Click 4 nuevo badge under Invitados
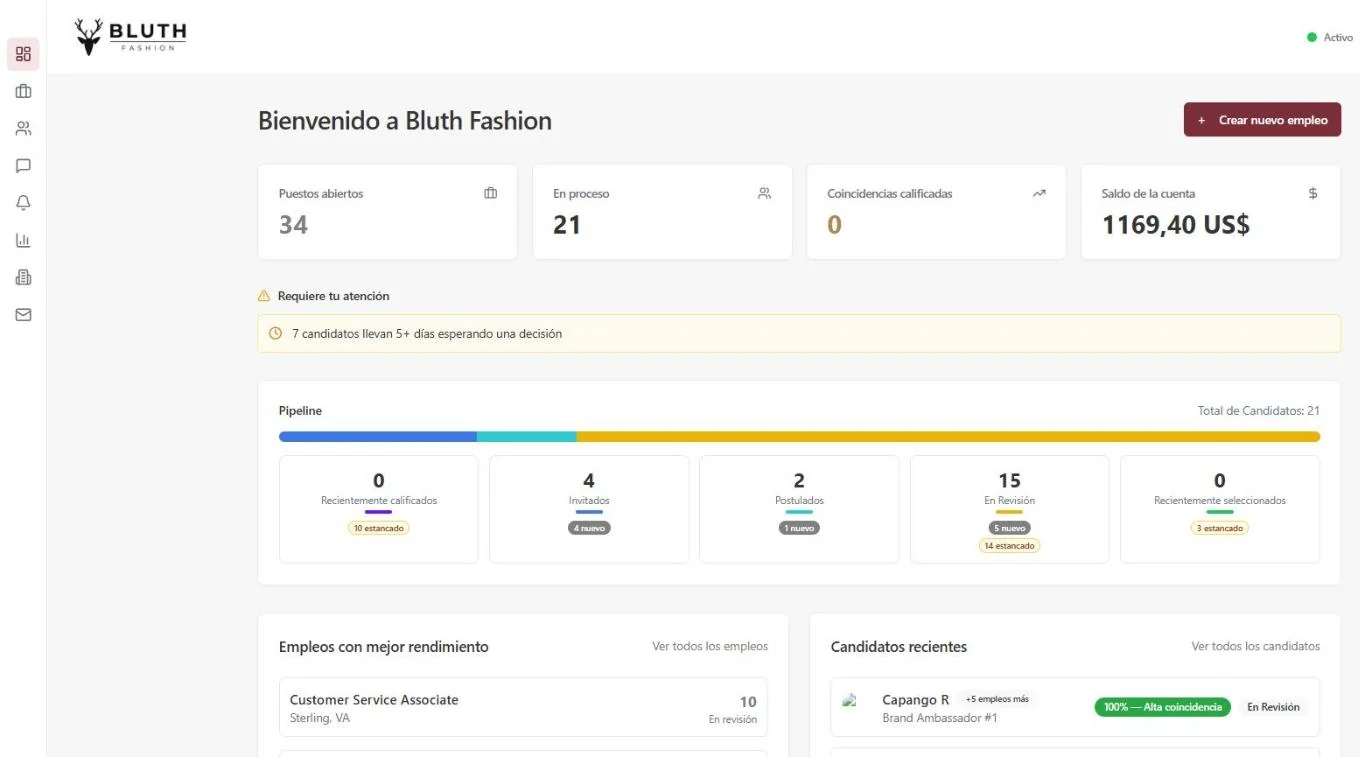Viewport: 1360px width, 757px height. [x=589, y=528]
